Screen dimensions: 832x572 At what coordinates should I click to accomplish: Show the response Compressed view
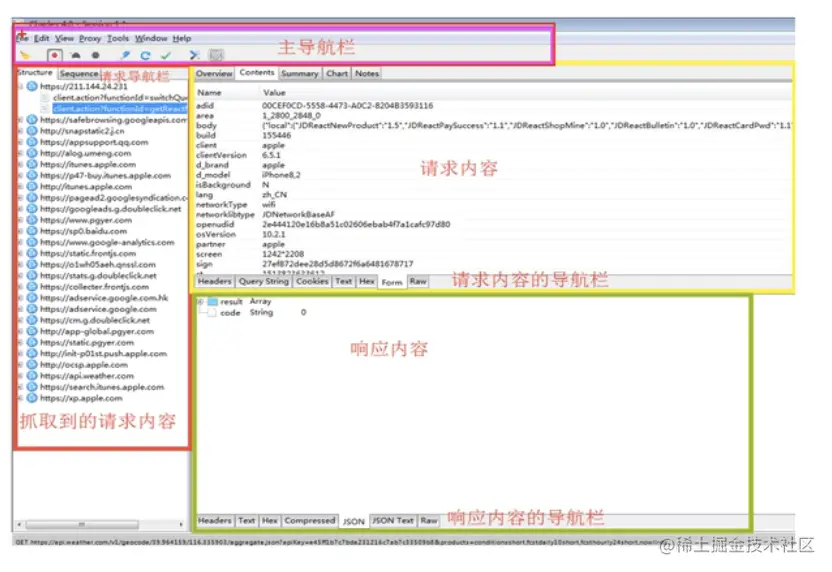(310, 521)
